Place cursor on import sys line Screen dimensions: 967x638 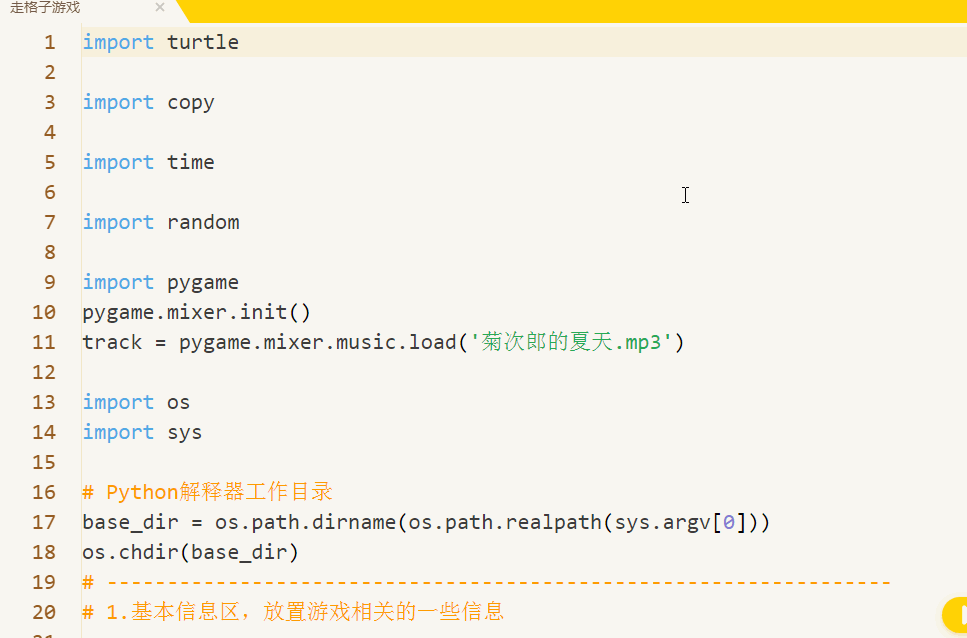[142, 432]
